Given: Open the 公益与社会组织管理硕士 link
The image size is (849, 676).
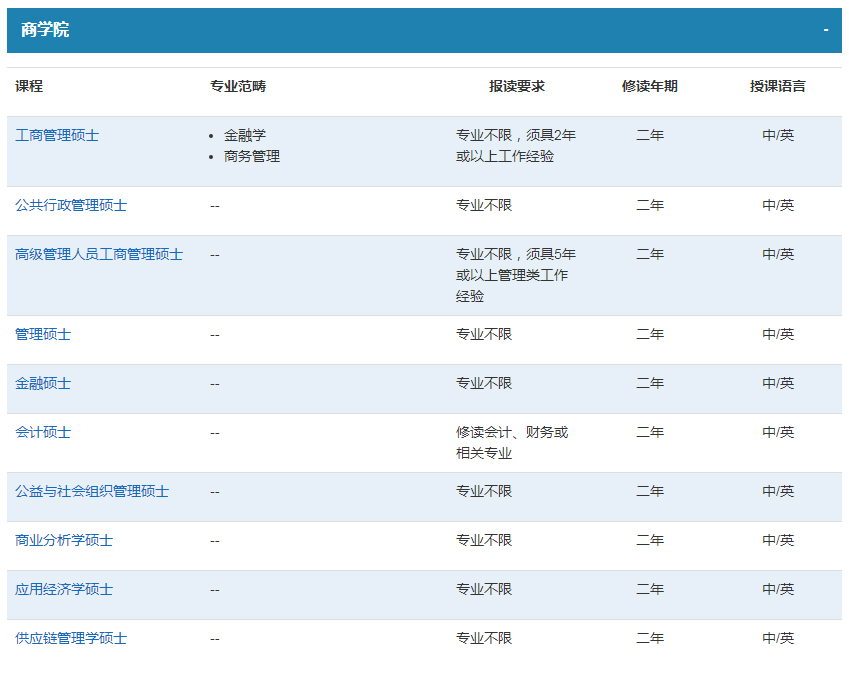Looking at the screenshot, I should click(92, 491).
